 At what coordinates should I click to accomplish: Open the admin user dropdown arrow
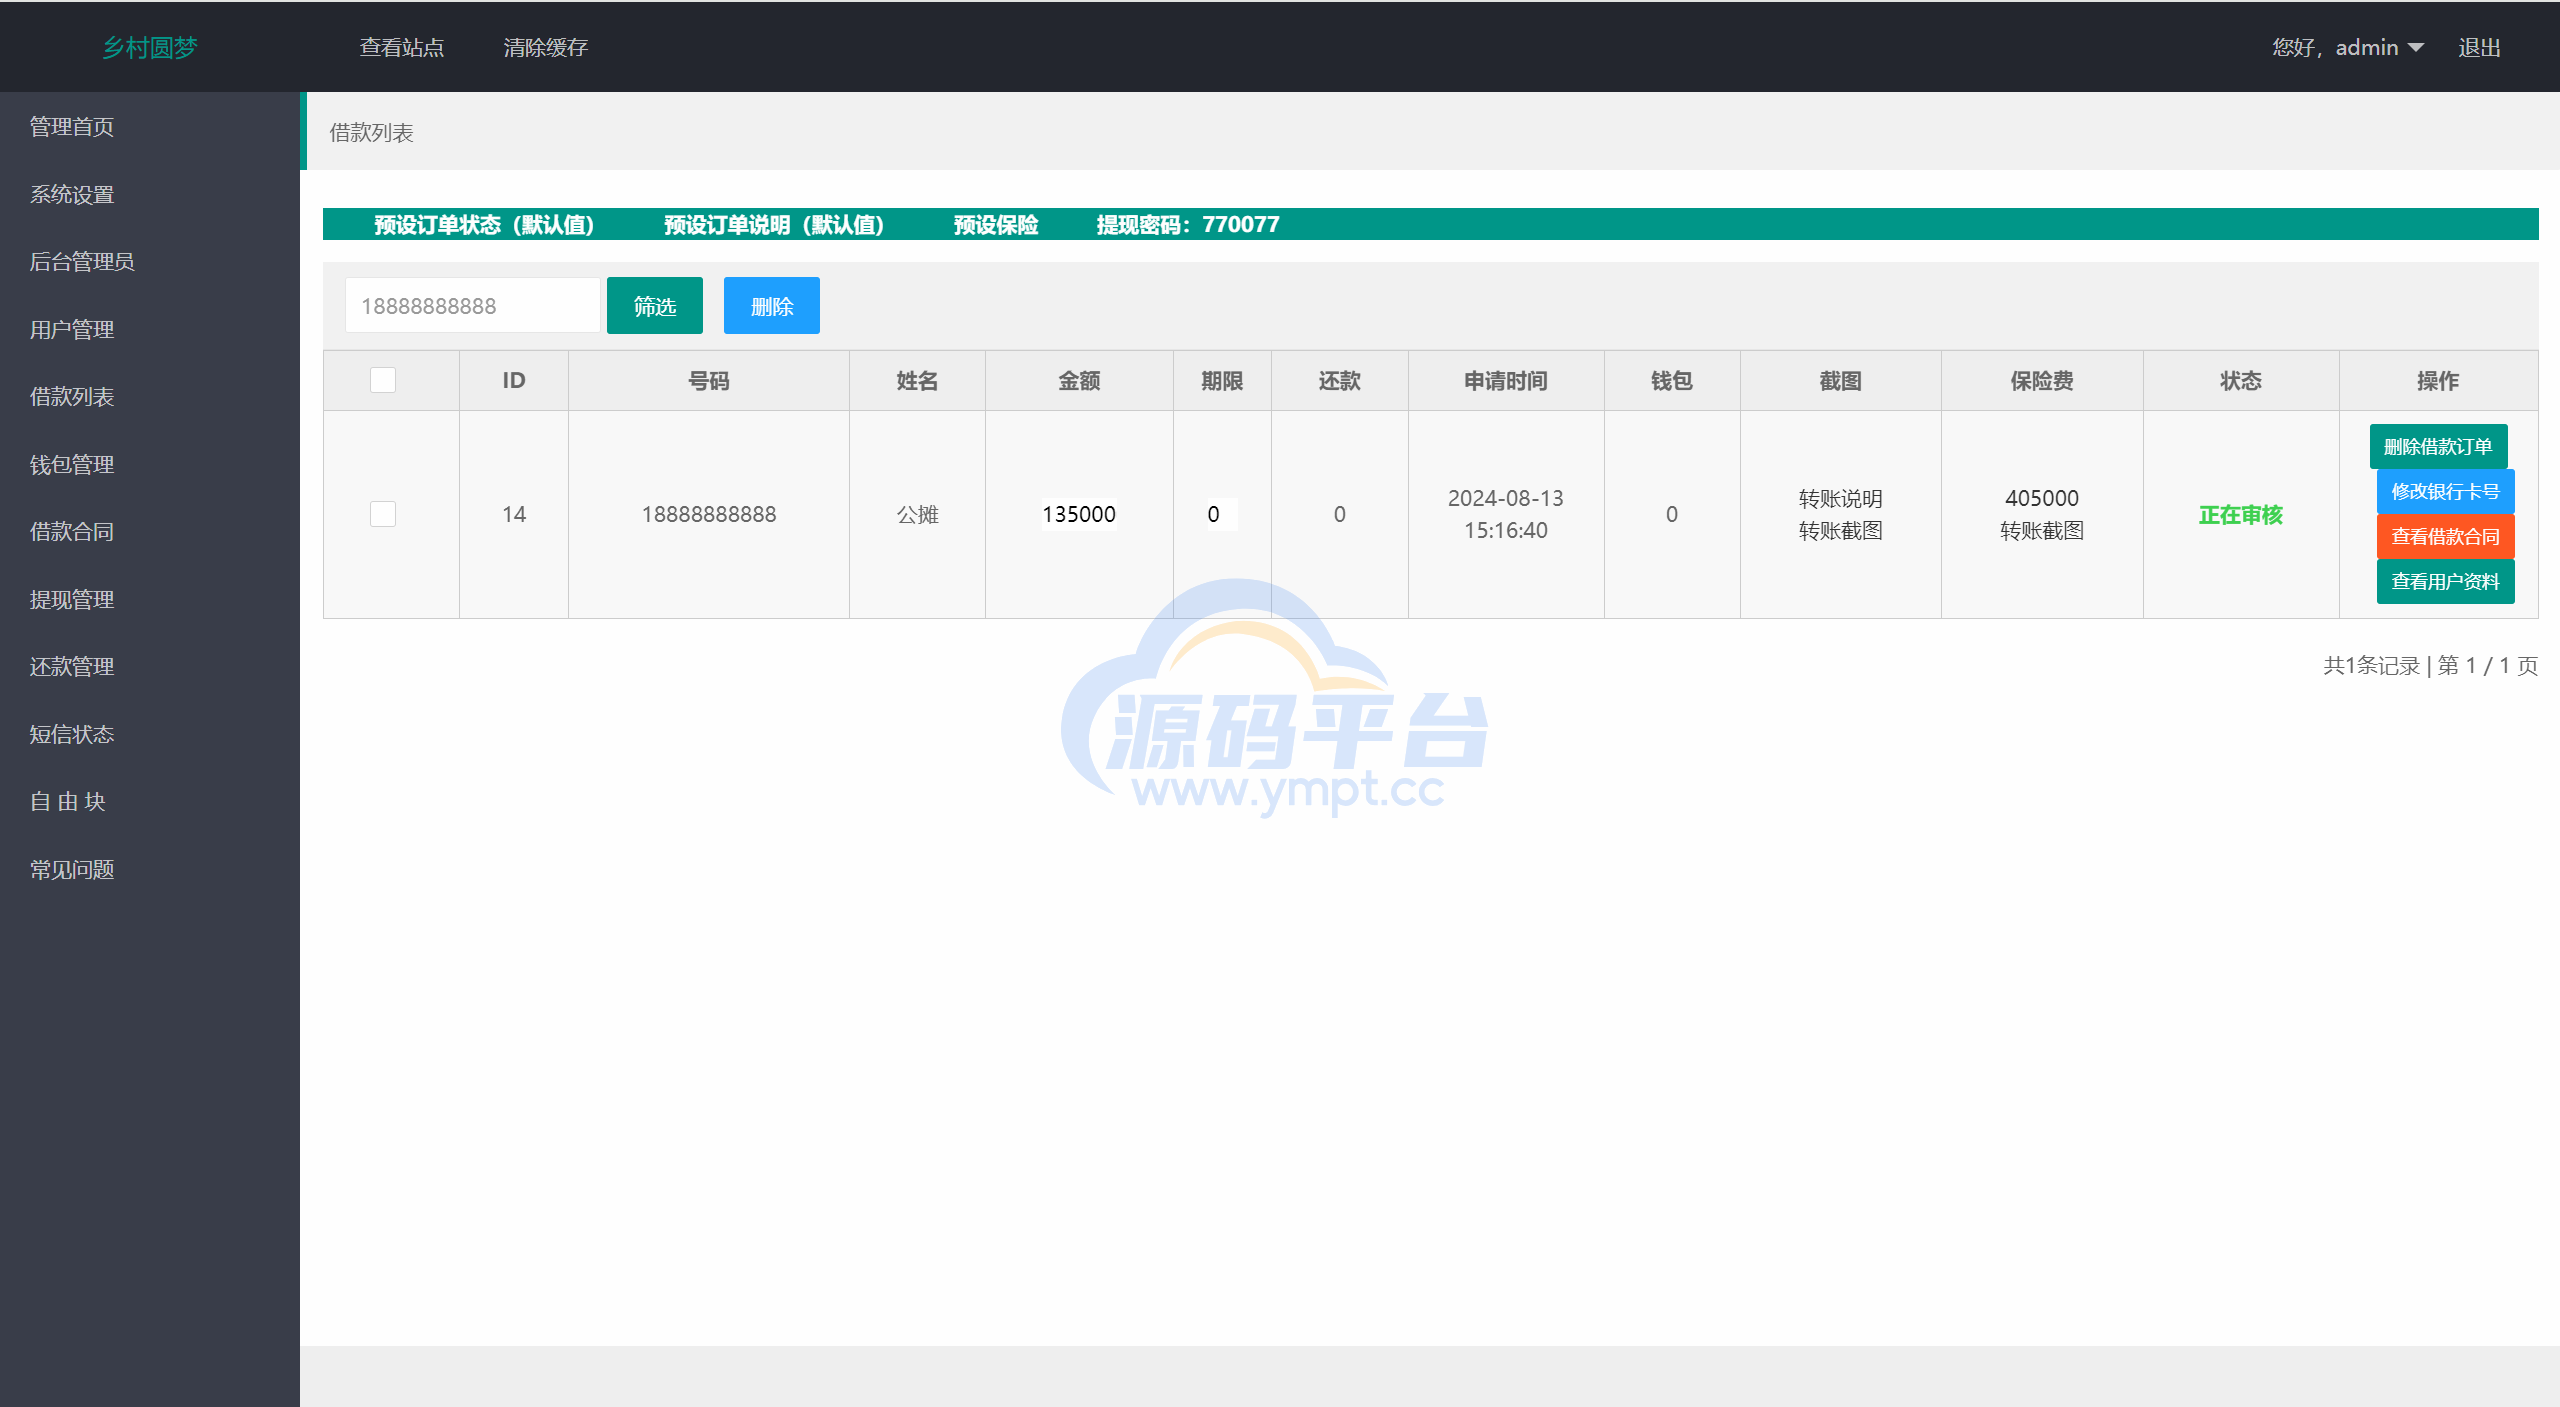pyautogui.click(x=2416, y=48)
